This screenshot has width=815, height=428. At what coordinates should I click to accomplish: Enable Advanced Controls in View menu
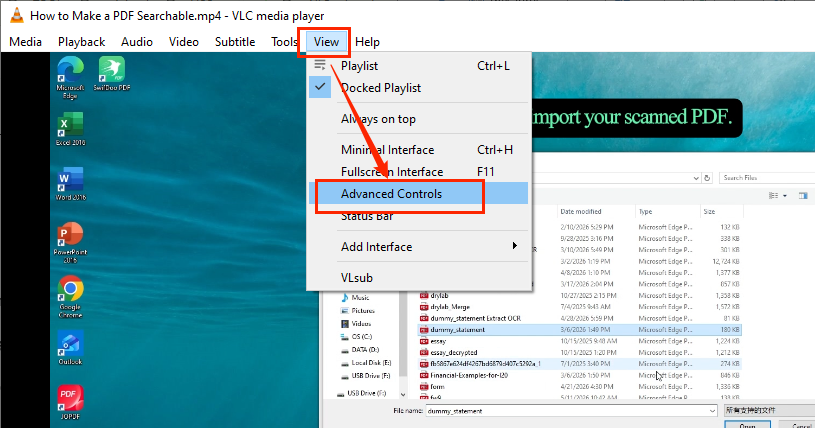[419, 193]
